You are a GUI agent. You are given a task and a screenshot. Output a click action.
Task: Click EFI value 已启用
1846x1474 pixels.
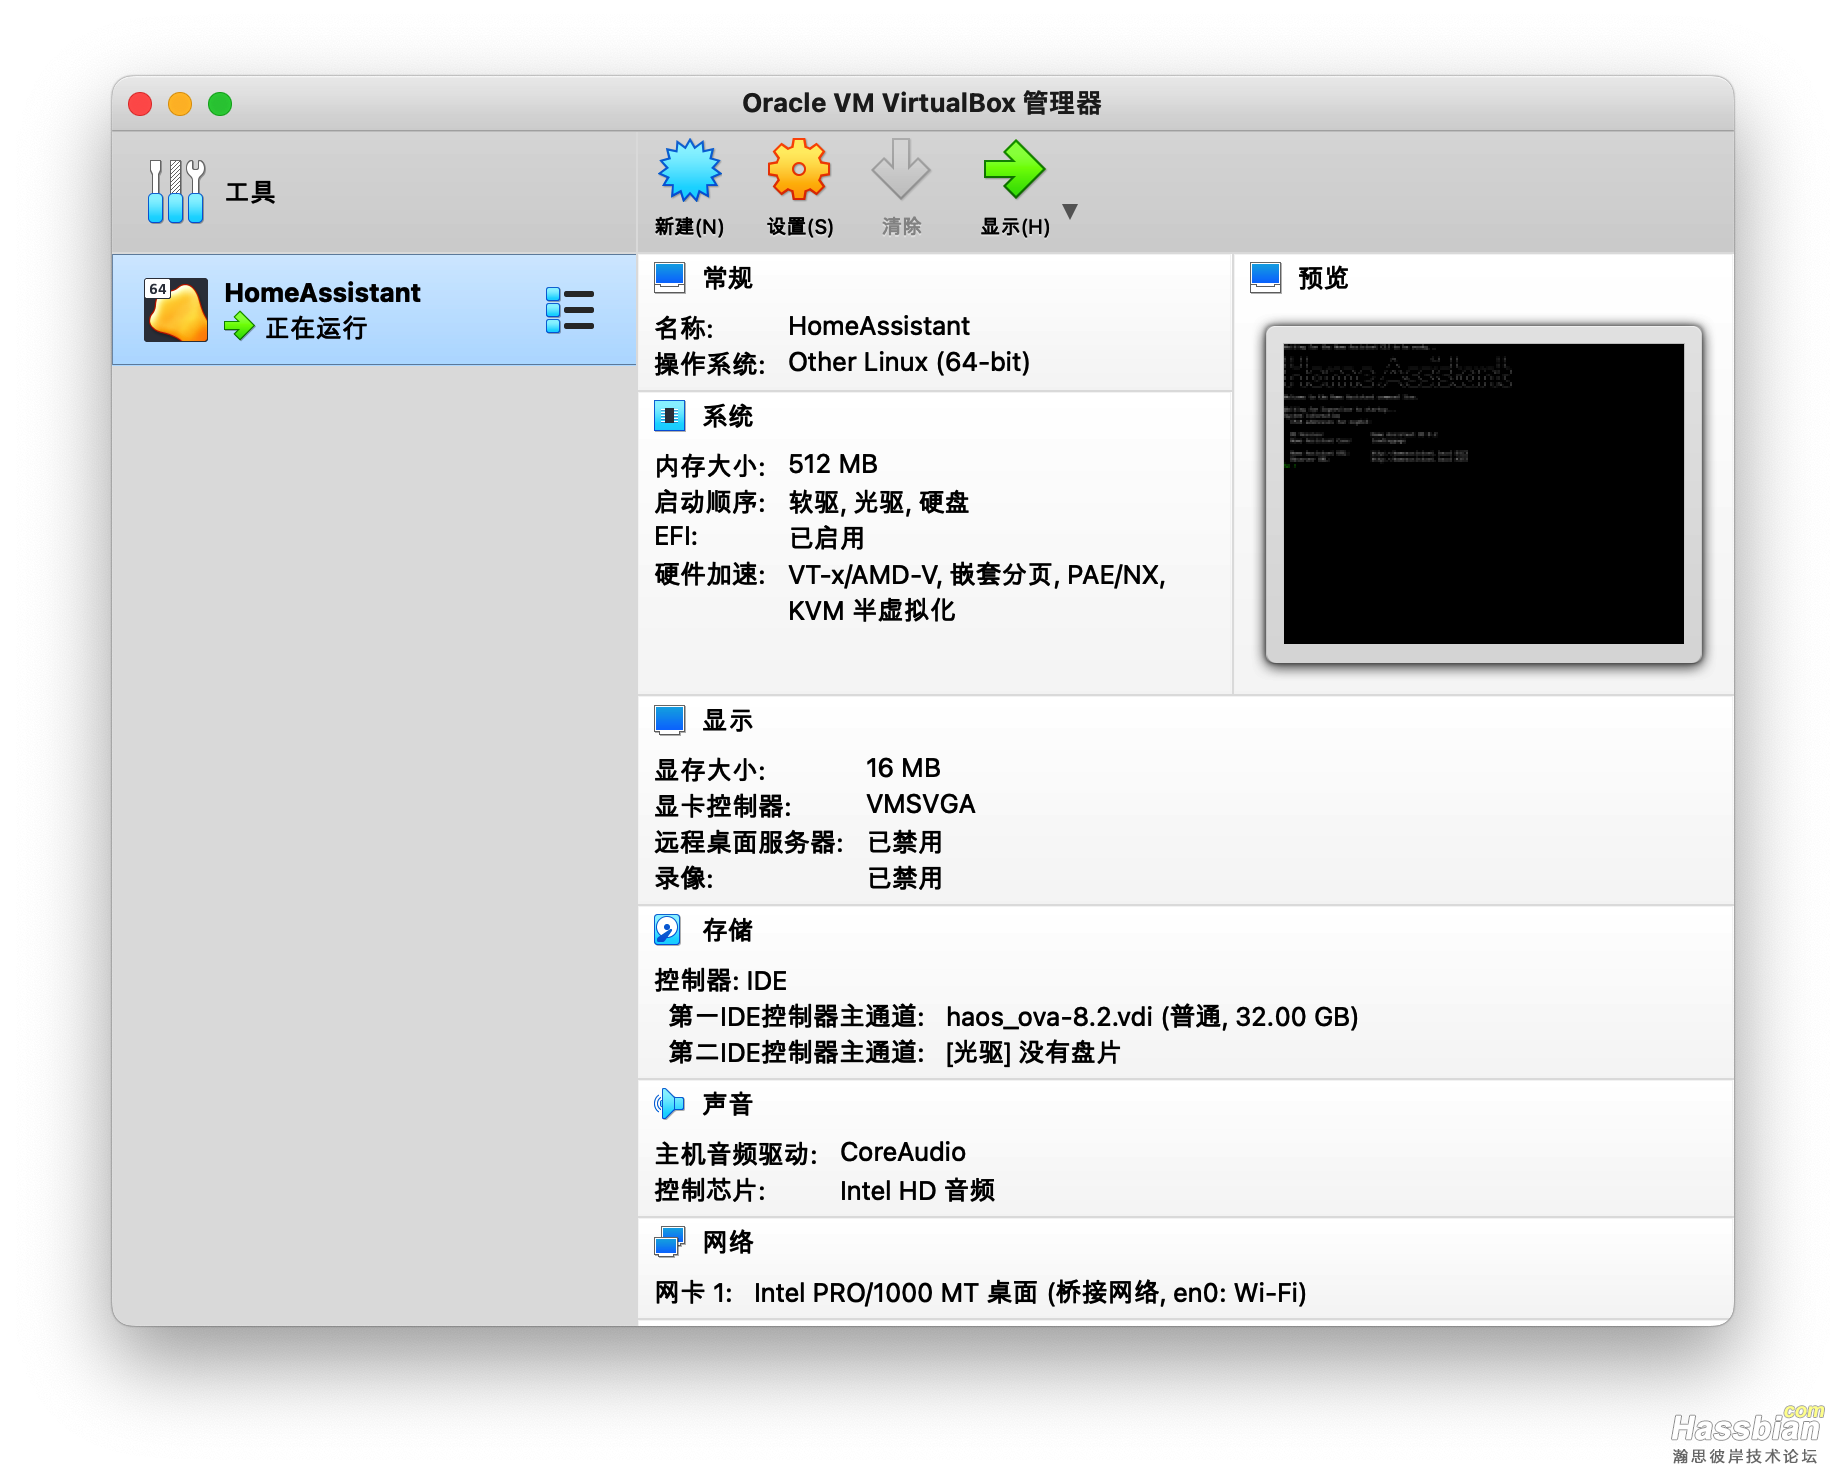pos(827,538)
